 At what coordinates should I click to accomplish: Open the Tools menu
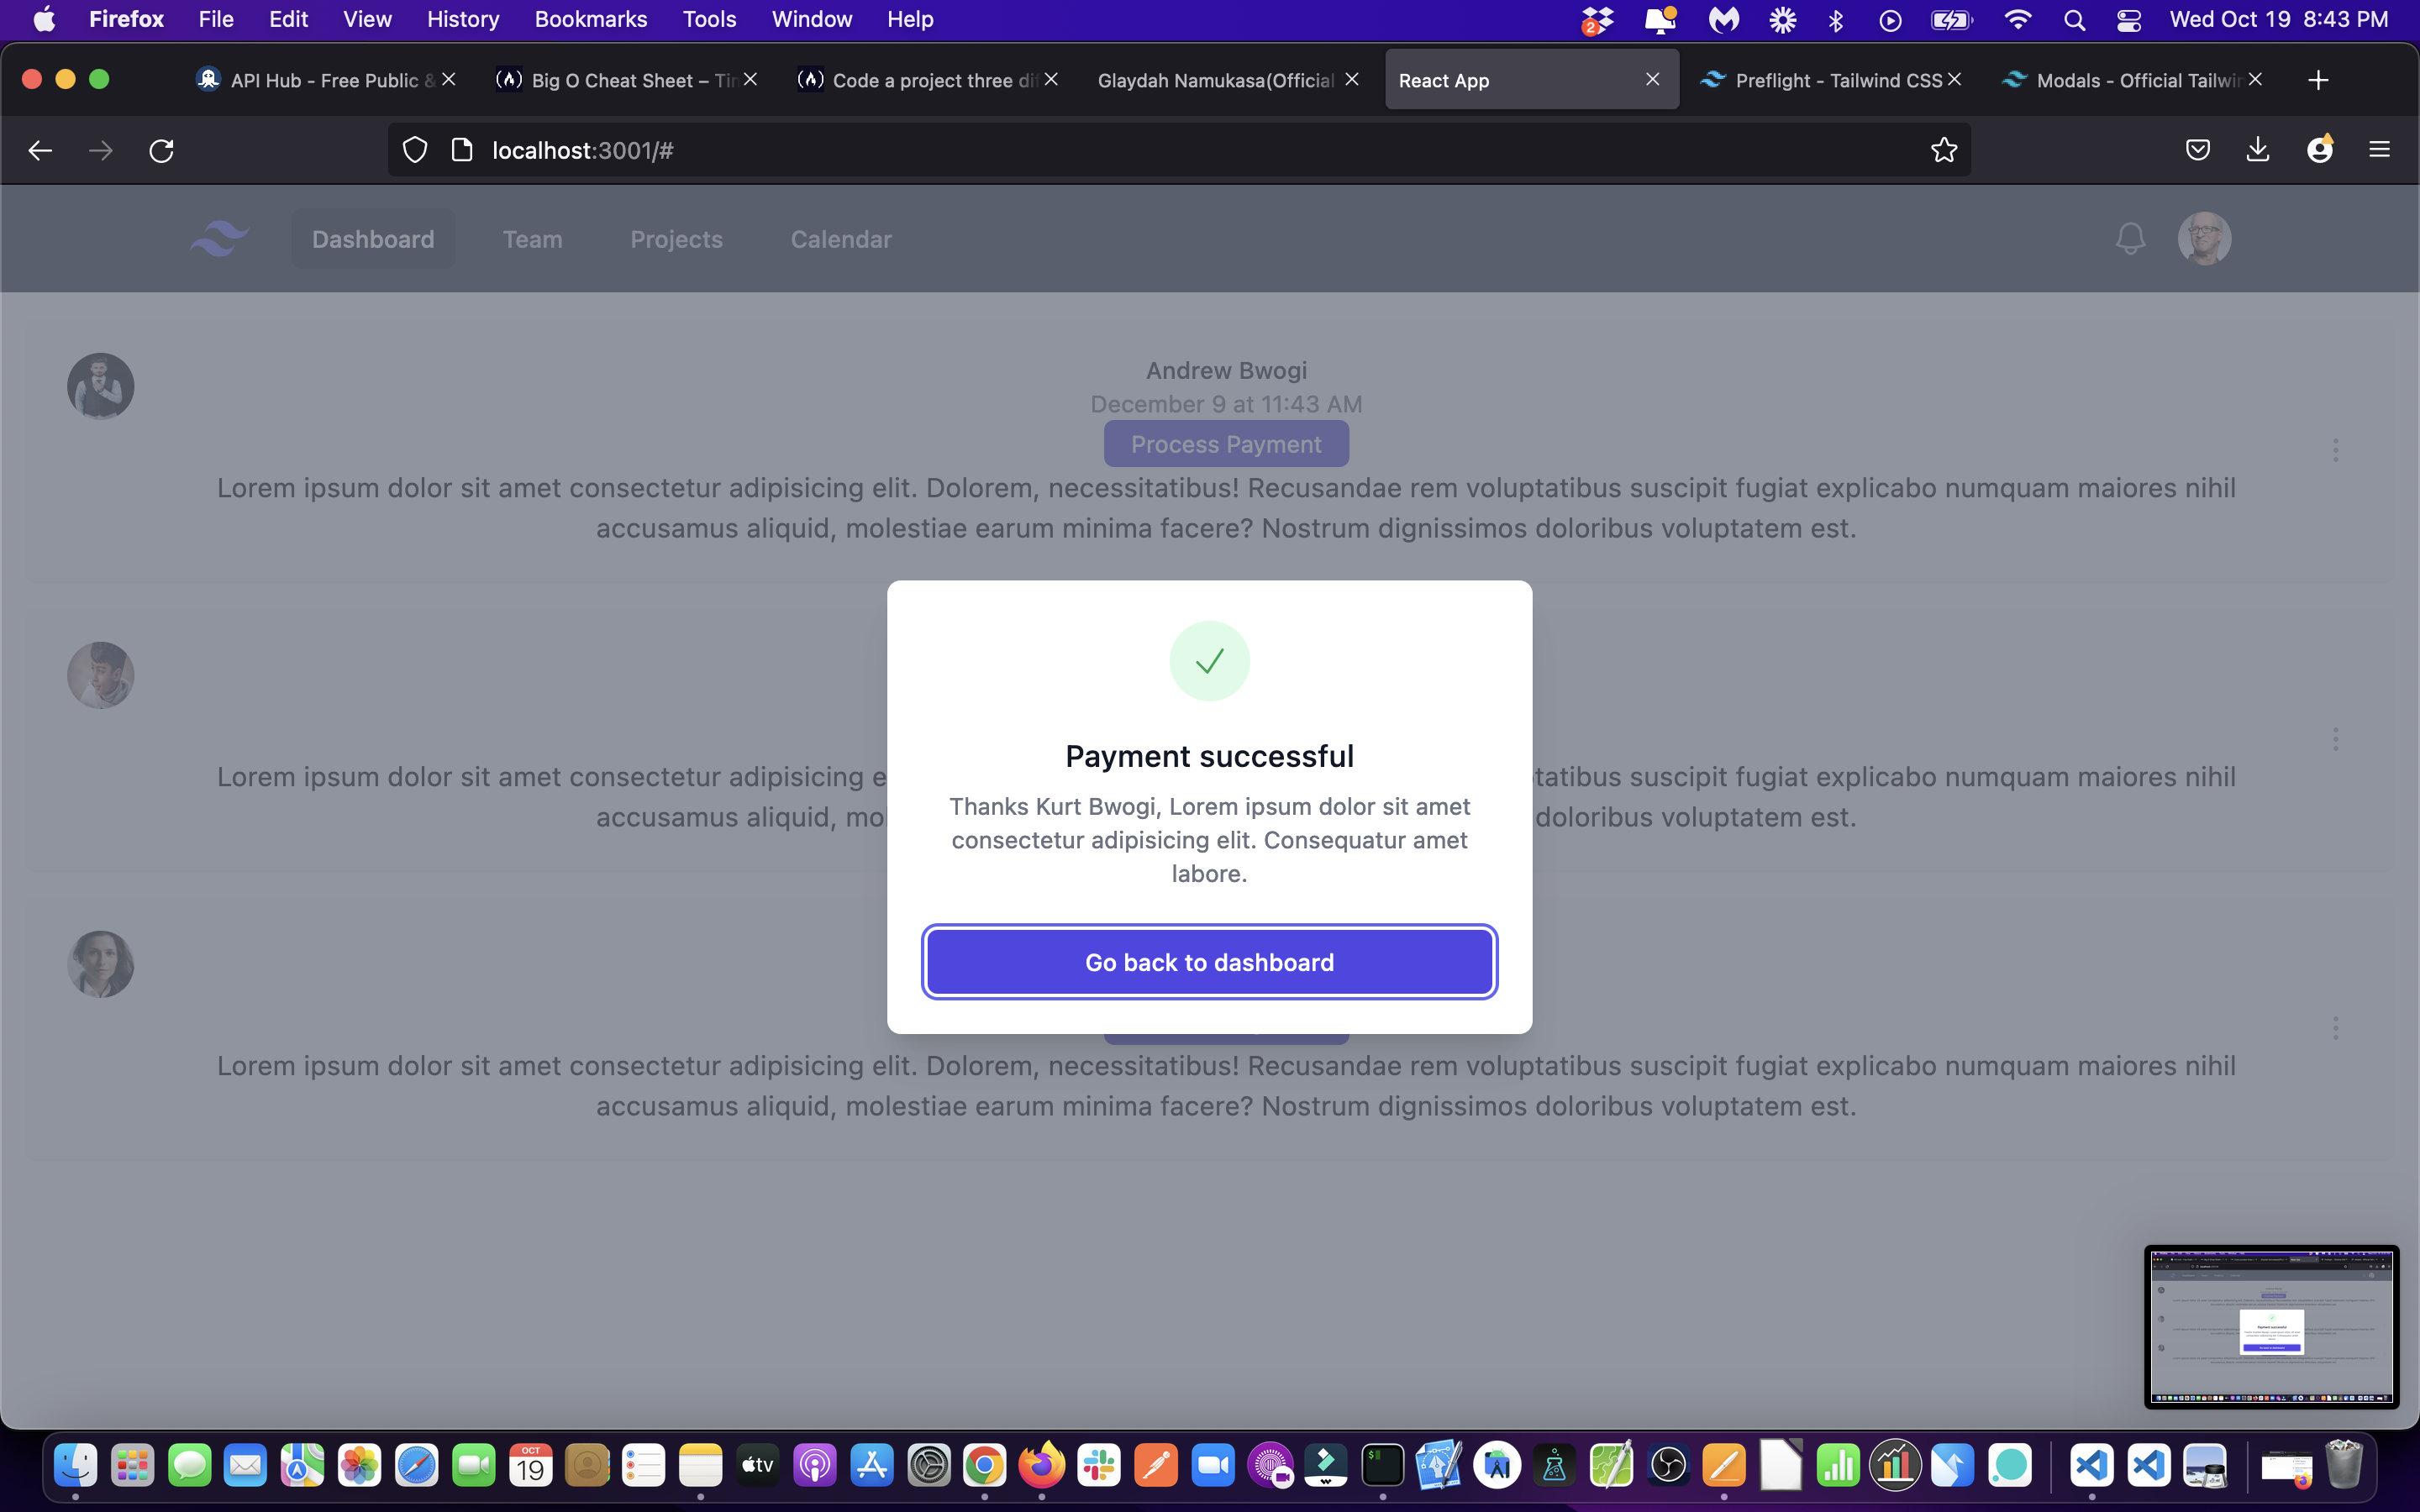click(x=709, y=19)
